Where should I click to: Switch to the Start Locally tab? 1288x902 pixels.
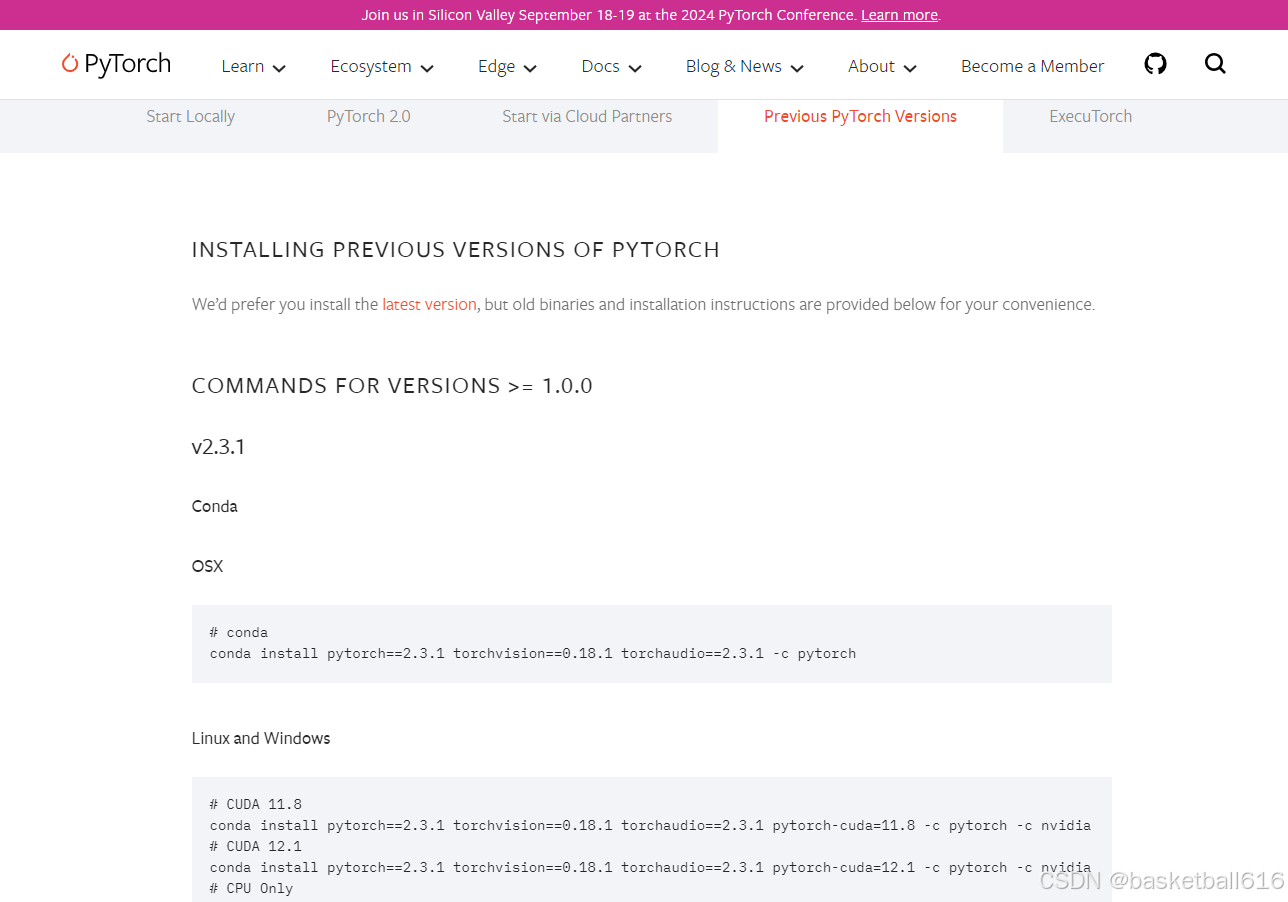click(x=190, y=116)
